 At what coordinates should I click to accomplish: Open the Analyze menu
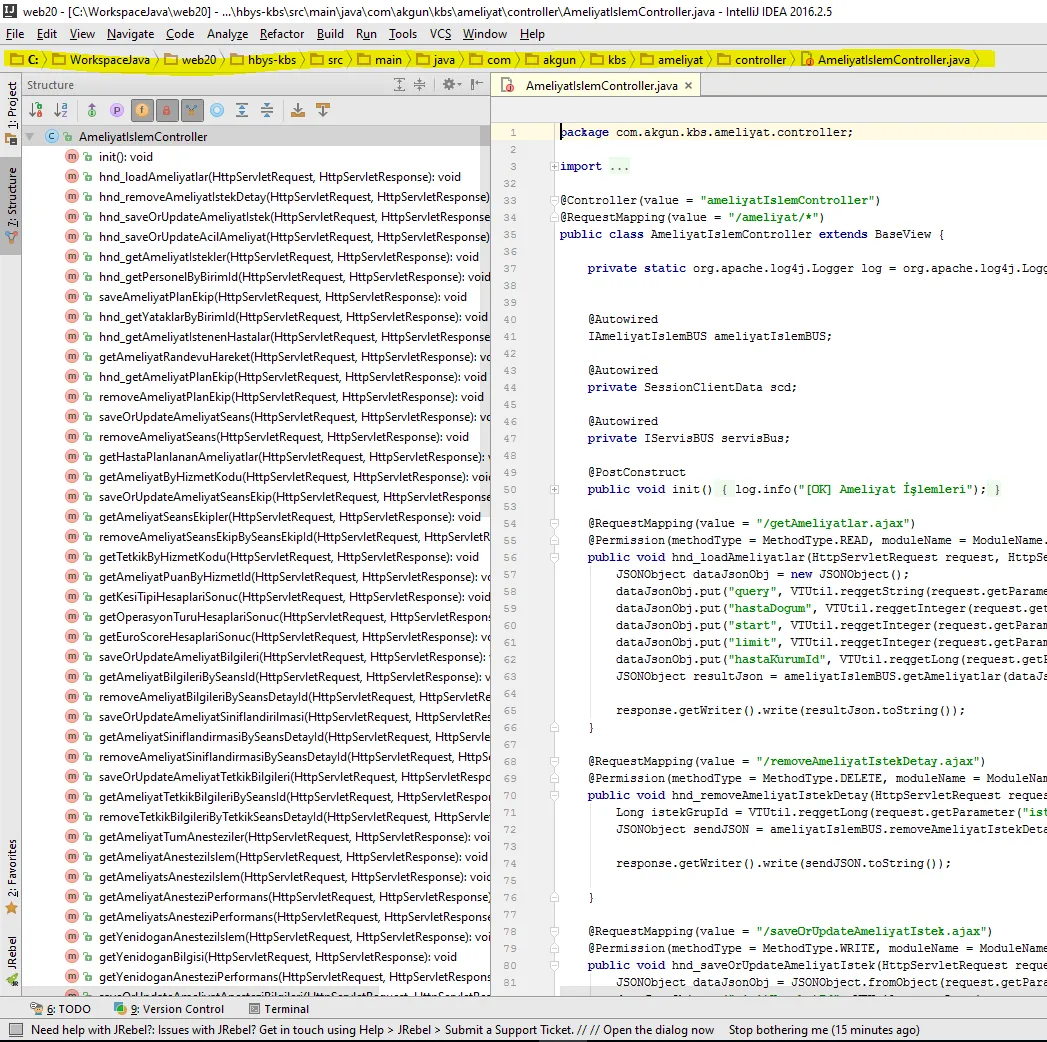pyautogui.click(x=227, y=34)
